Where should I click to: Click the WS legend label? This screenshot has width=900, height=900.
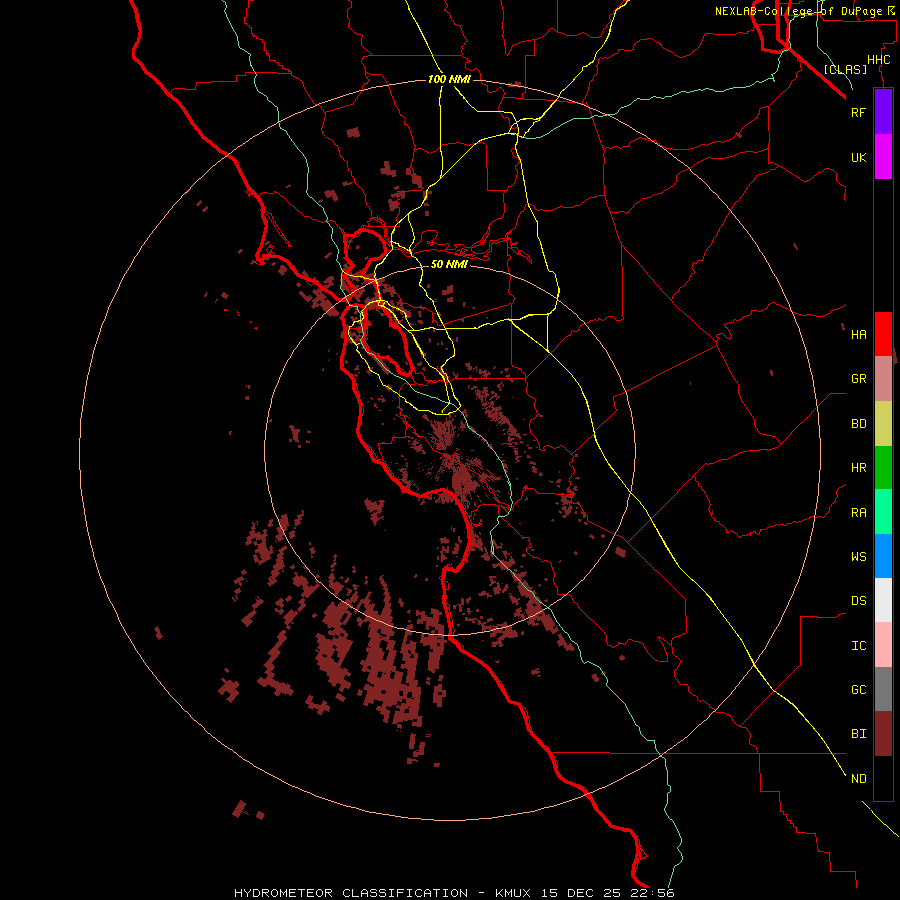pos(858,556)
